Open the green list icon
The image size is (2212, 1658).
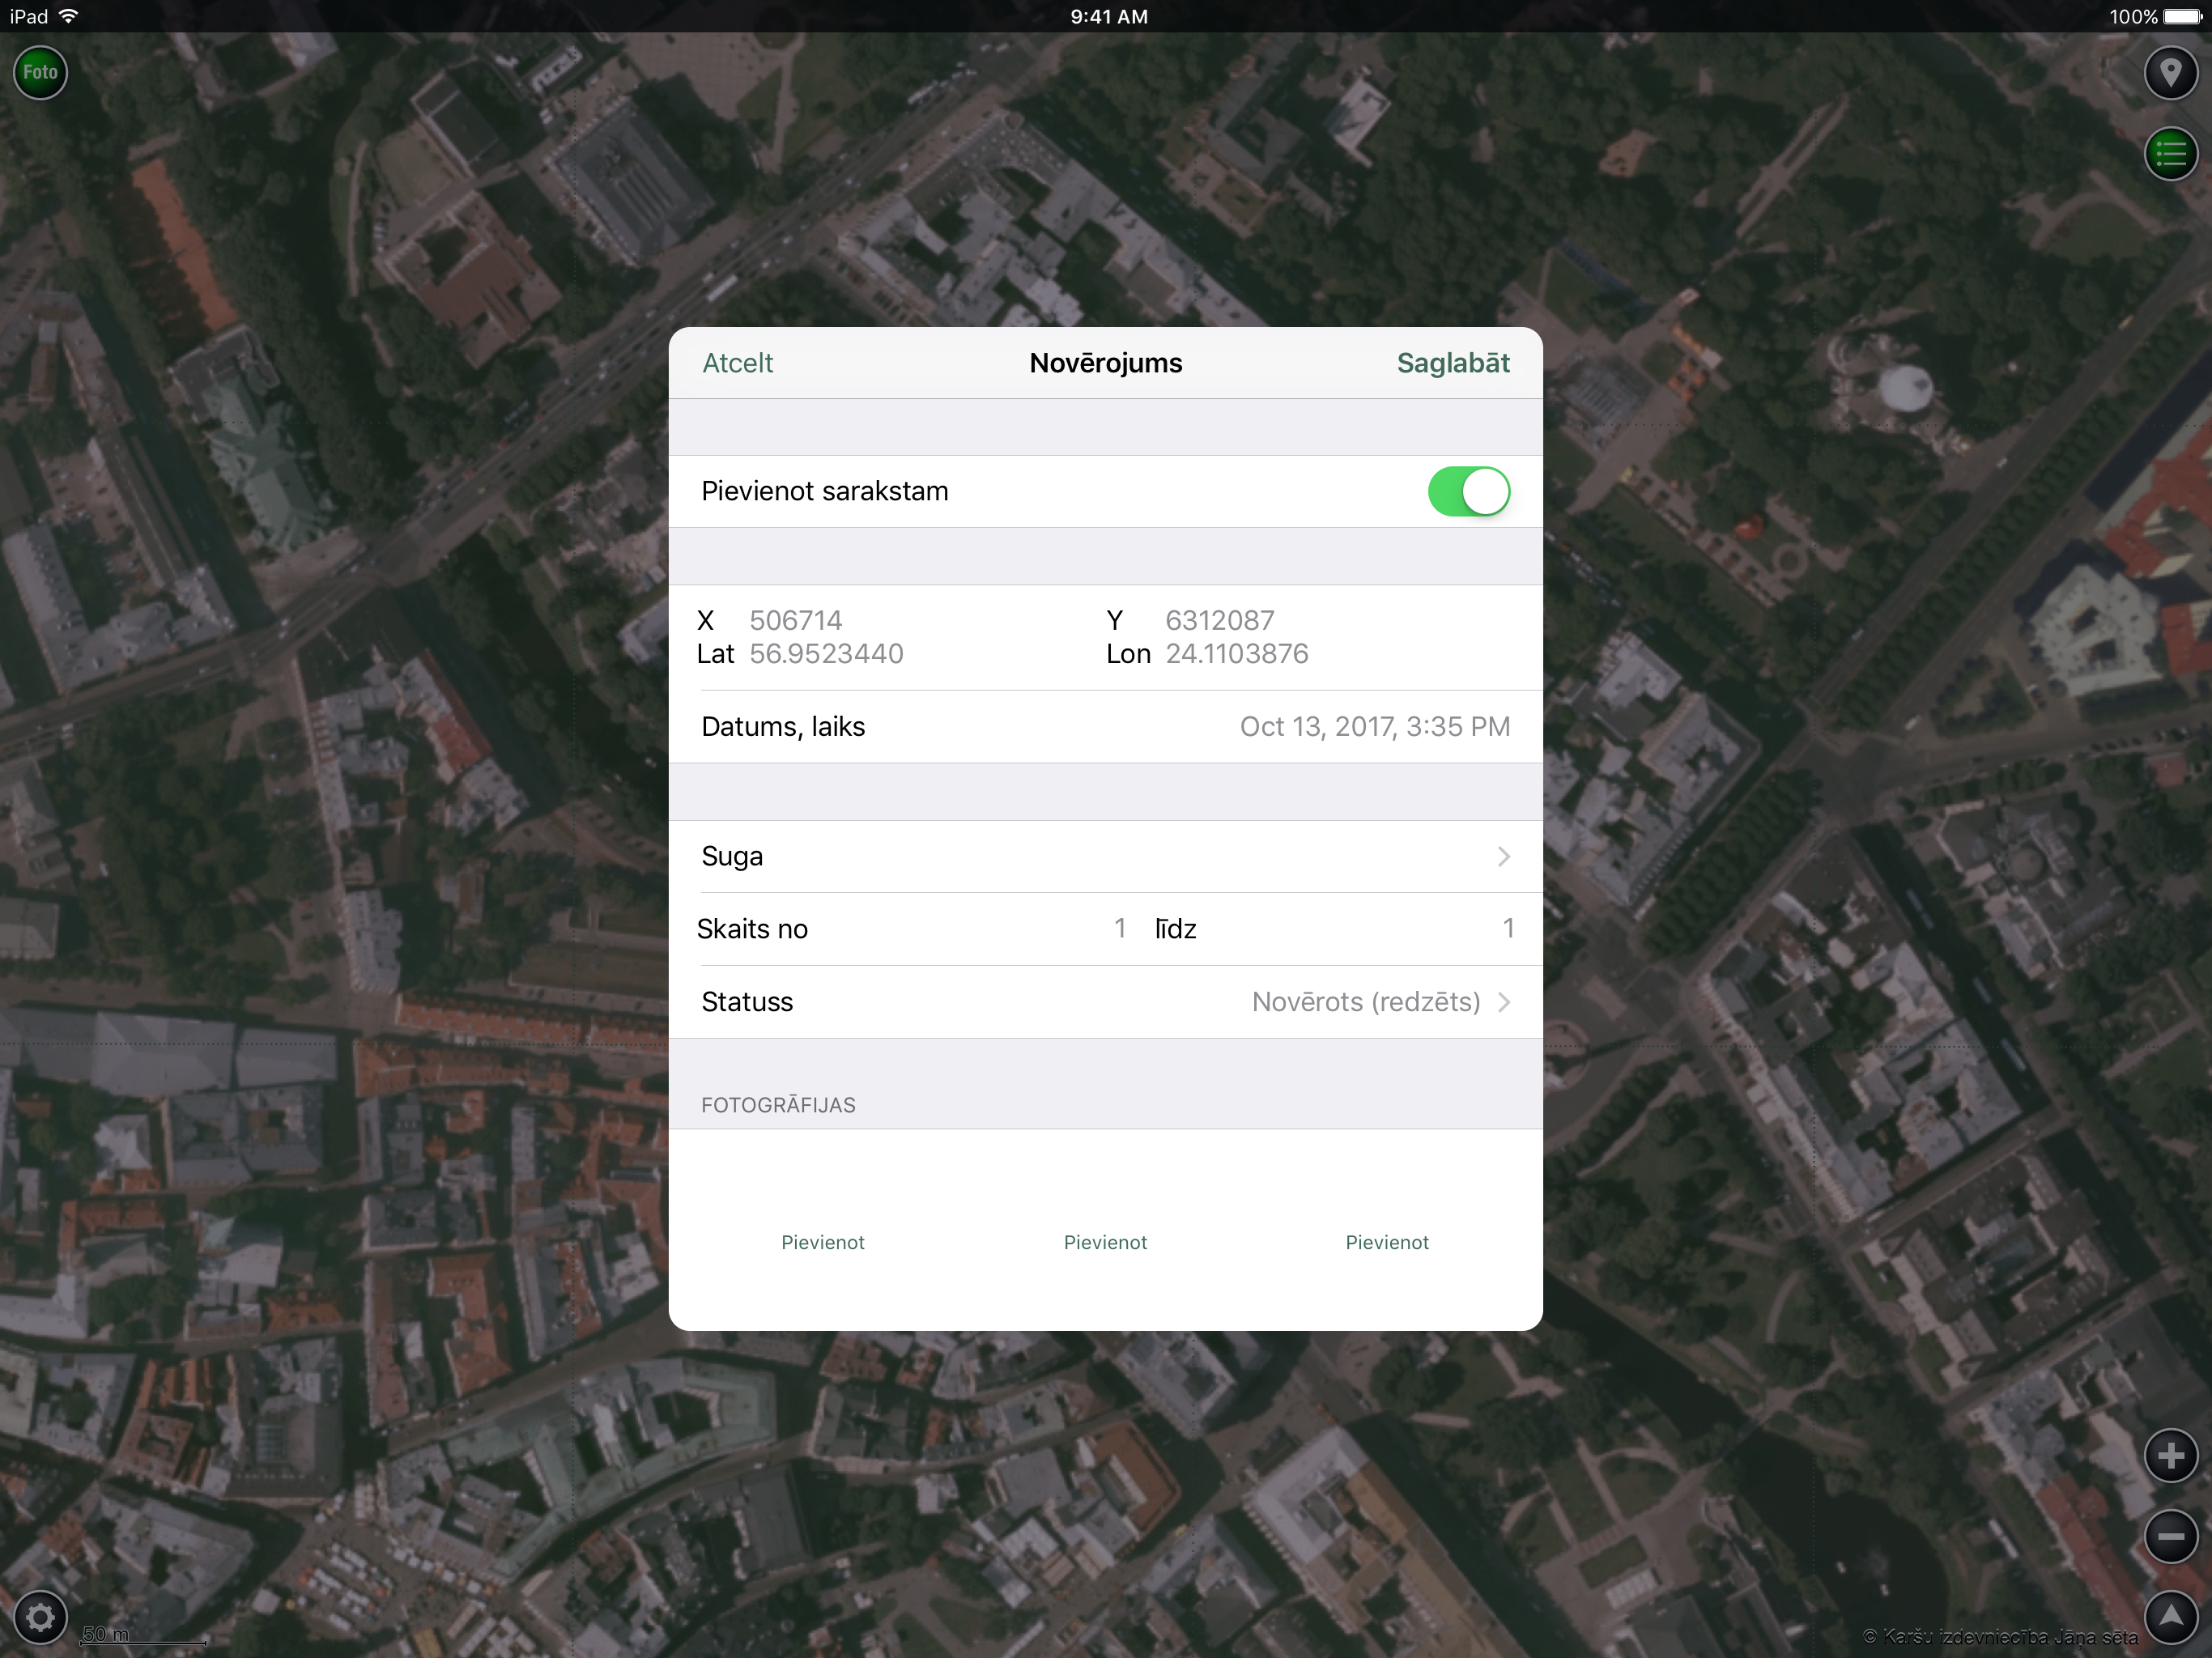[x=2170, y=154]
